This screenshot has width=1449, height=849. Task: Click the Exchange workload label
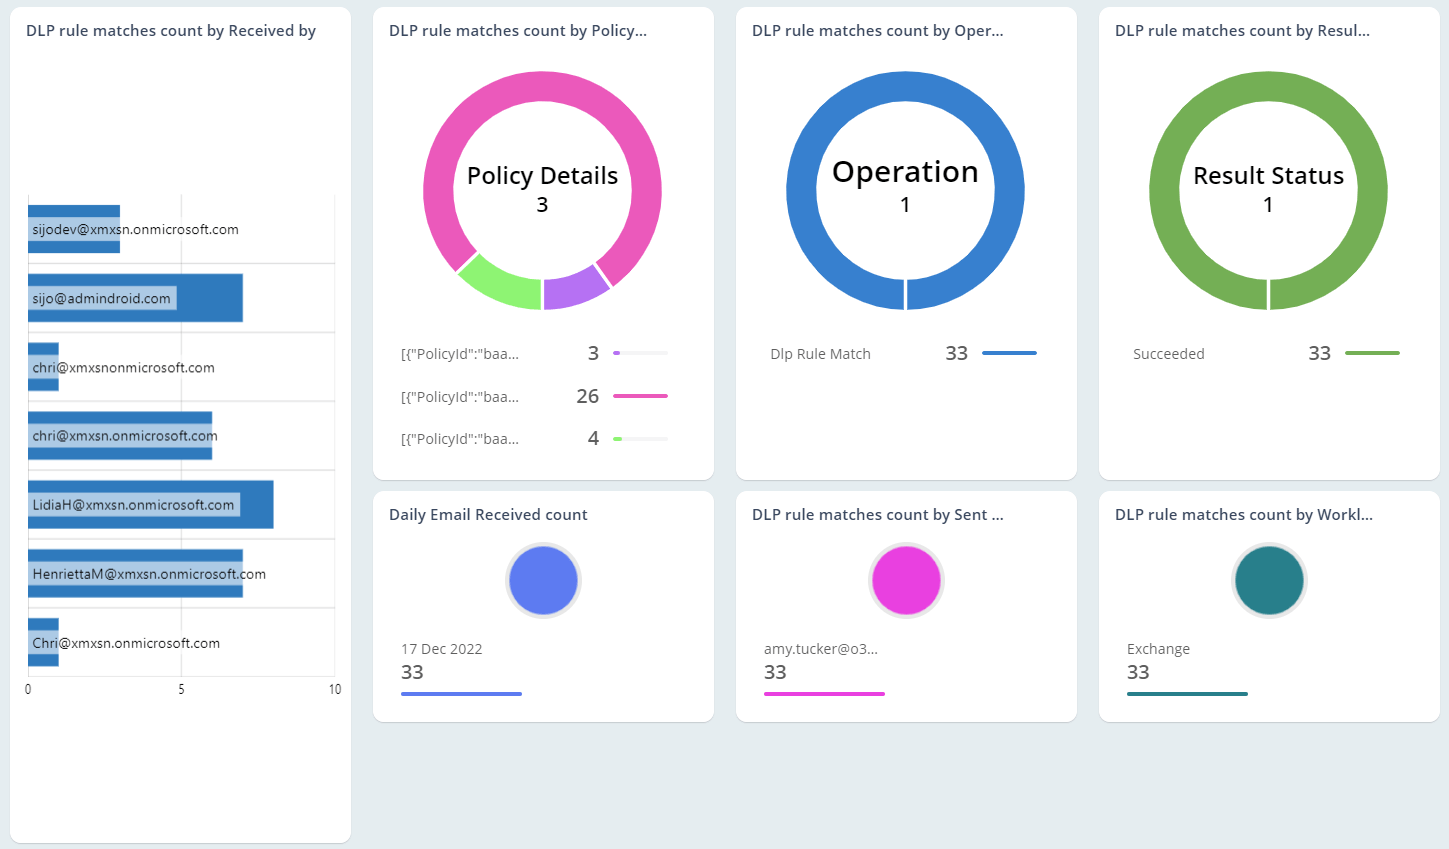tap(1158, 648)
